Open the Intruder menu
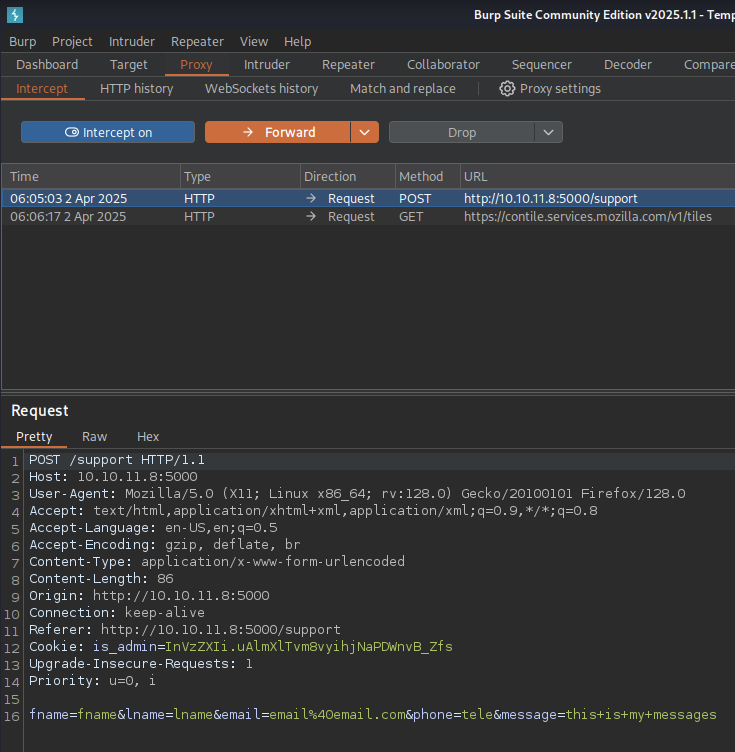735x752 pixels. point(132,41)
